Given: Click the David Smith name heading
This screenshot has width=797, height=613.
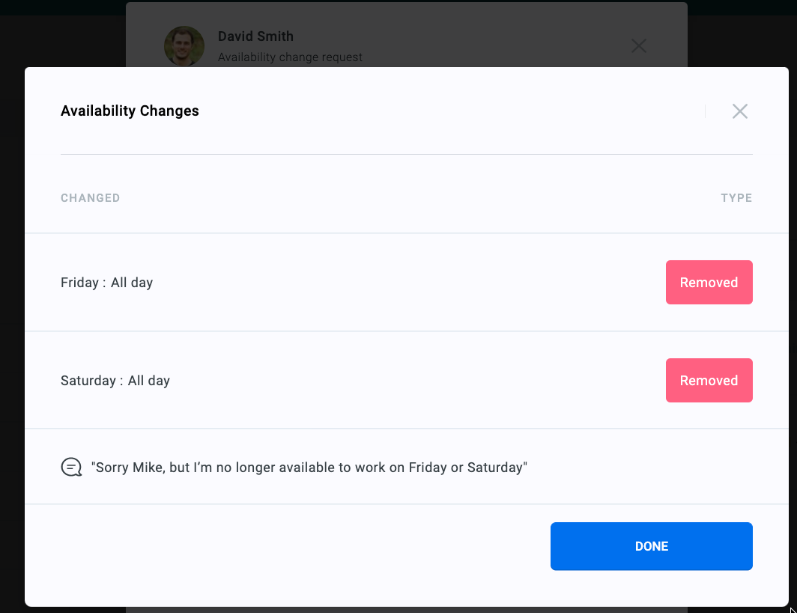Looking at the screenshot, I should [256, 36].
